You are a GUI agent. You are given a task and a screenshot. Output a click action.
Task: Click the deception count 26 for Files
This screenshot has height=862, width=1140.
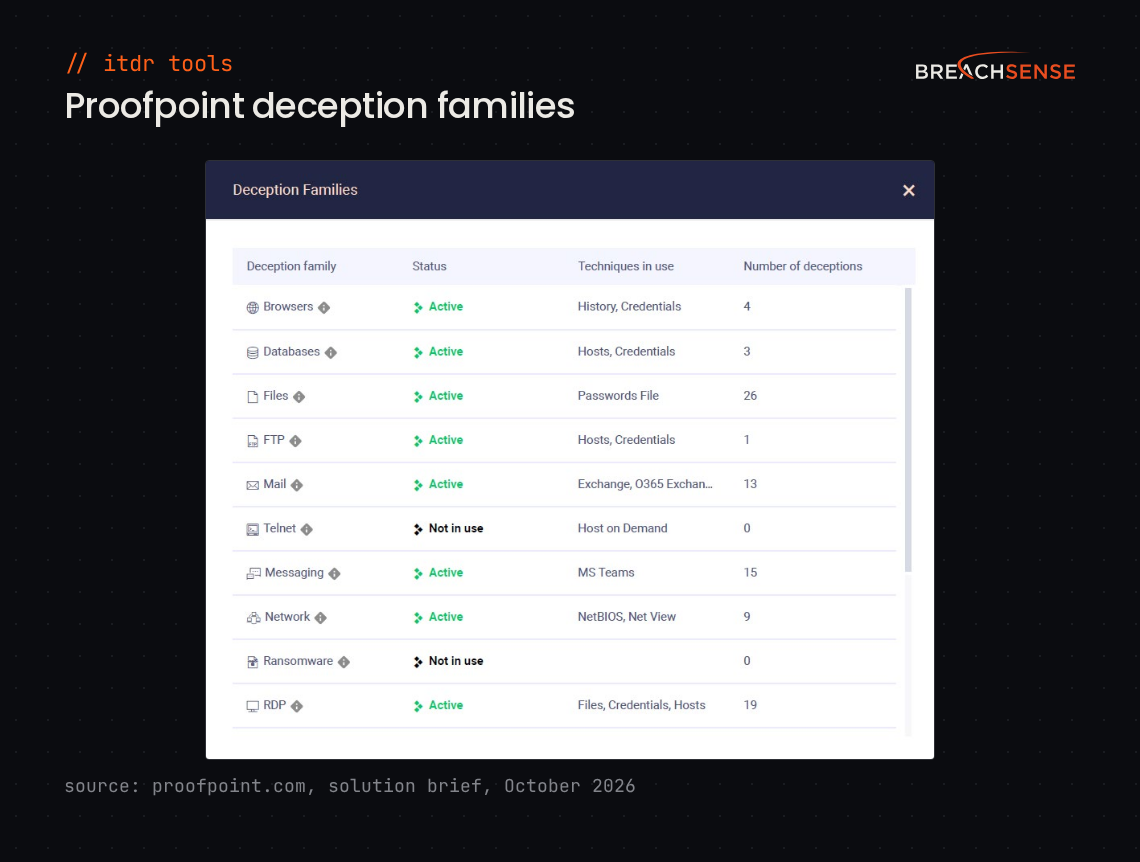pyautogui.click(x=750, y=396)
